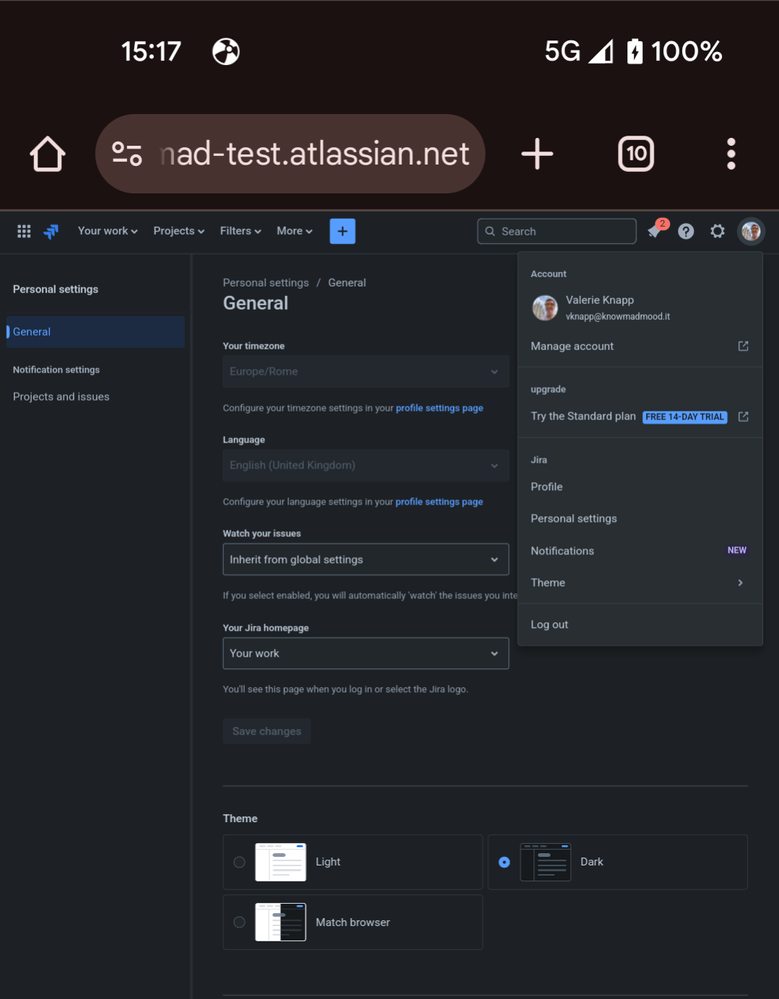
Task: Open the Your timezone dropdown
Action: (x=366, y=371)
